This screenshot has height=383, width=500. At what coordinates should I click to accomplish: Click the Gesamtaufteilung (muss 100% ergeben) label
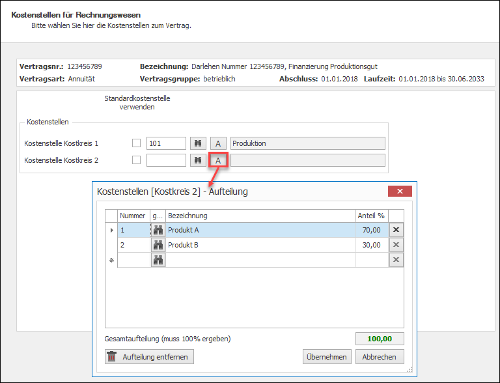tap(168, 339)
